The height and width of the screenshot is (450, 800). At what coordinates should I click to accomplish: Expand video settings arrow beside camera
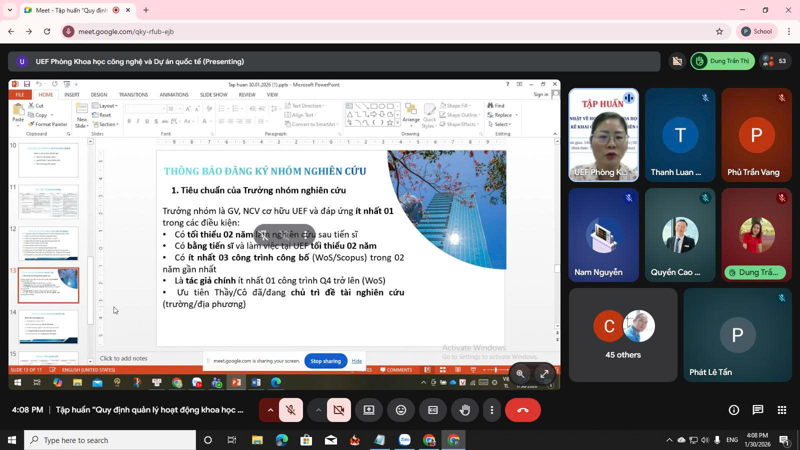point(318,410)
